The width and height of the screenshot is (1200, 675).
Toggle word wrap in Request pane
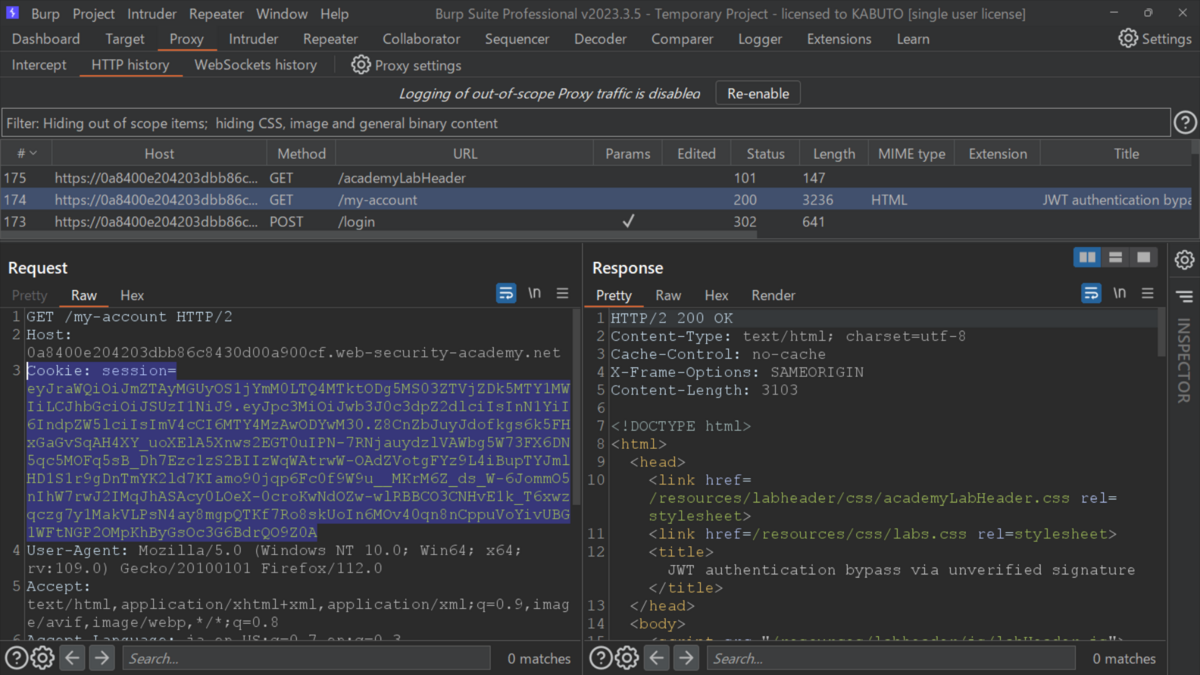point(506,293)
